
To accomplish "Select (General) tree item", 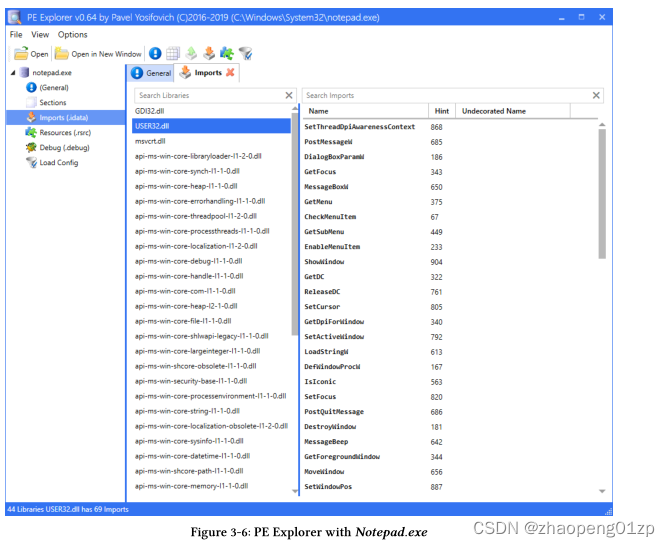I will (x=54, y=88).
